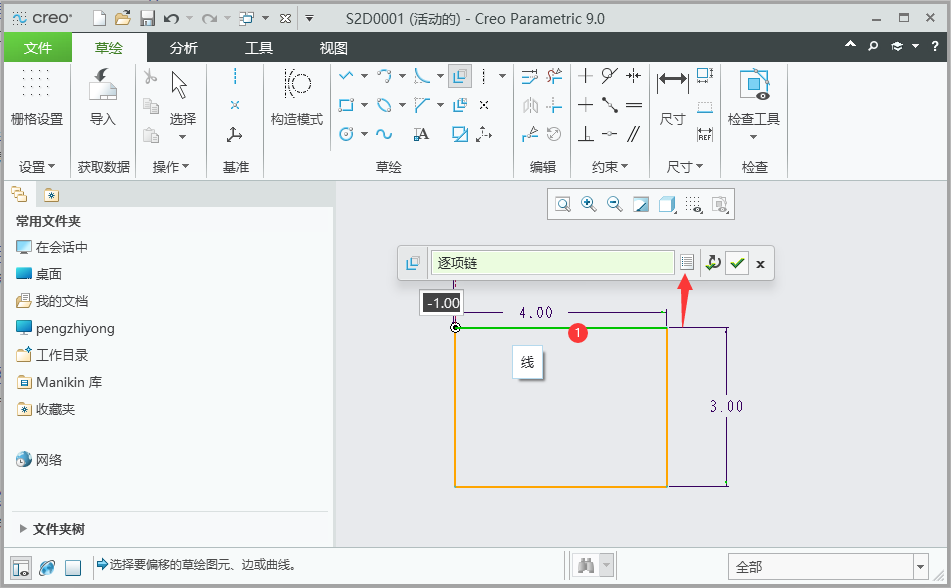This screenshot has width=951, height=588.
Task: Select the Circle sketch tool
Action: (346, 134)
